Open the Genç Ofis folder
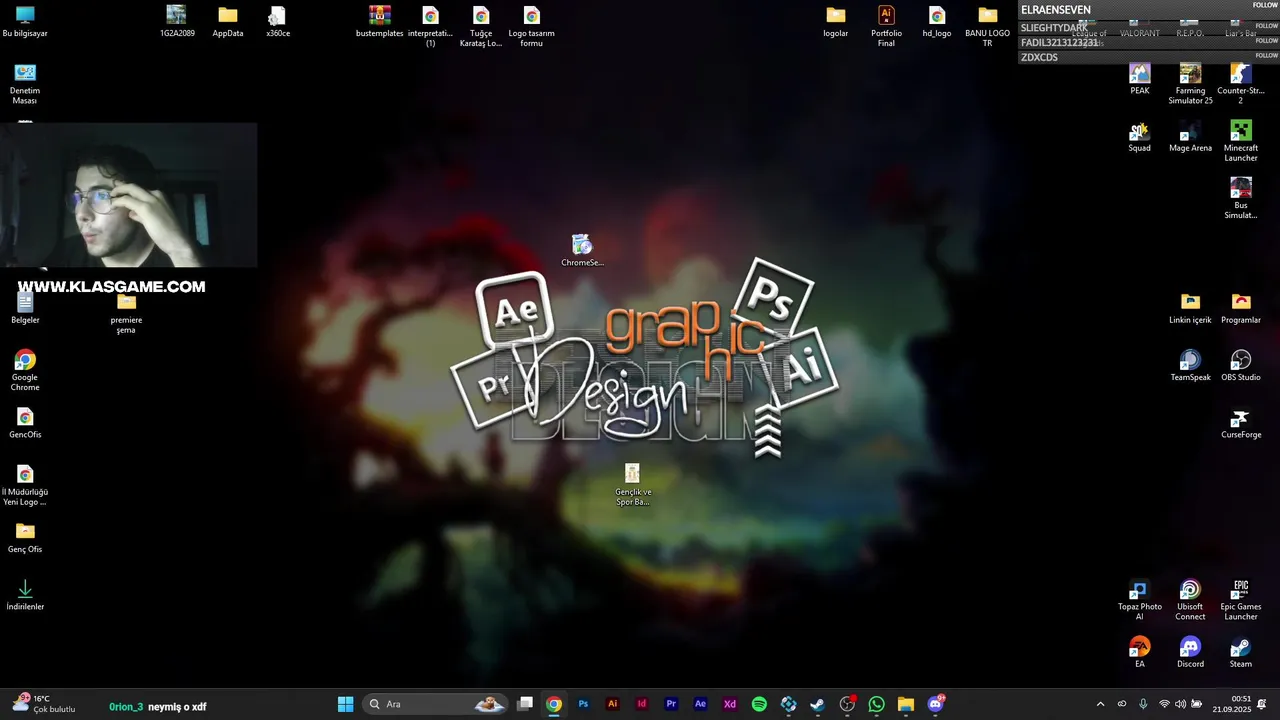The width and height of the screenshot is (1280, 720). click(x=25, y=537)
